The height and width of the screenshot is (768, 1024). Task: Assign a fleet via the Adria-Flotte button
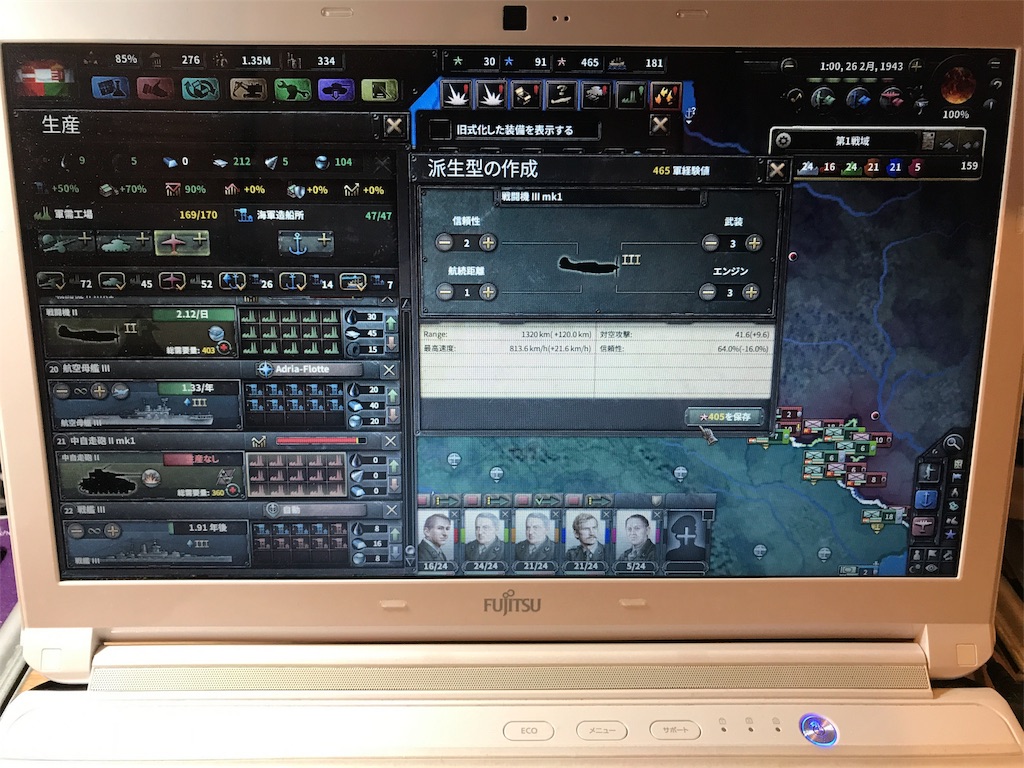[x=310, y=369]
